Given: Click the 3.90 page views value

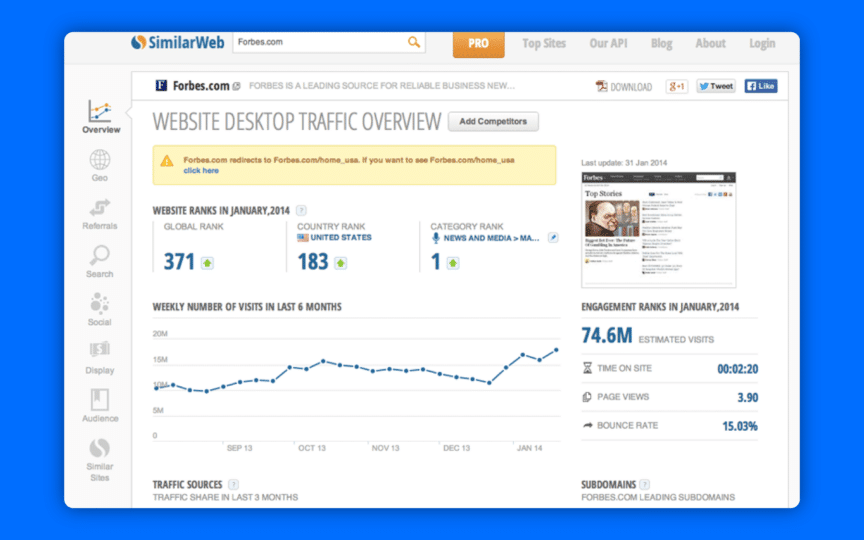Looking at the screenshot, I should click(747, 397).
